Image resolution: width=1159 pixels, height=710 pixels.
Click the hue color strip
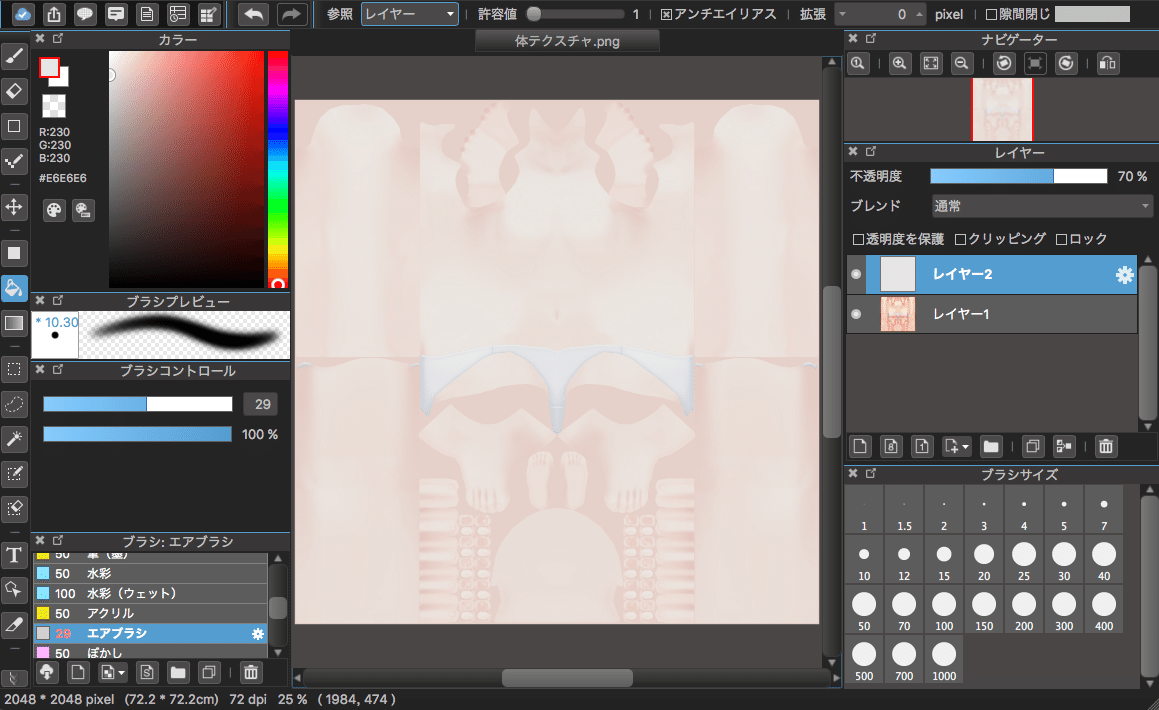click(x=278, y=169)
